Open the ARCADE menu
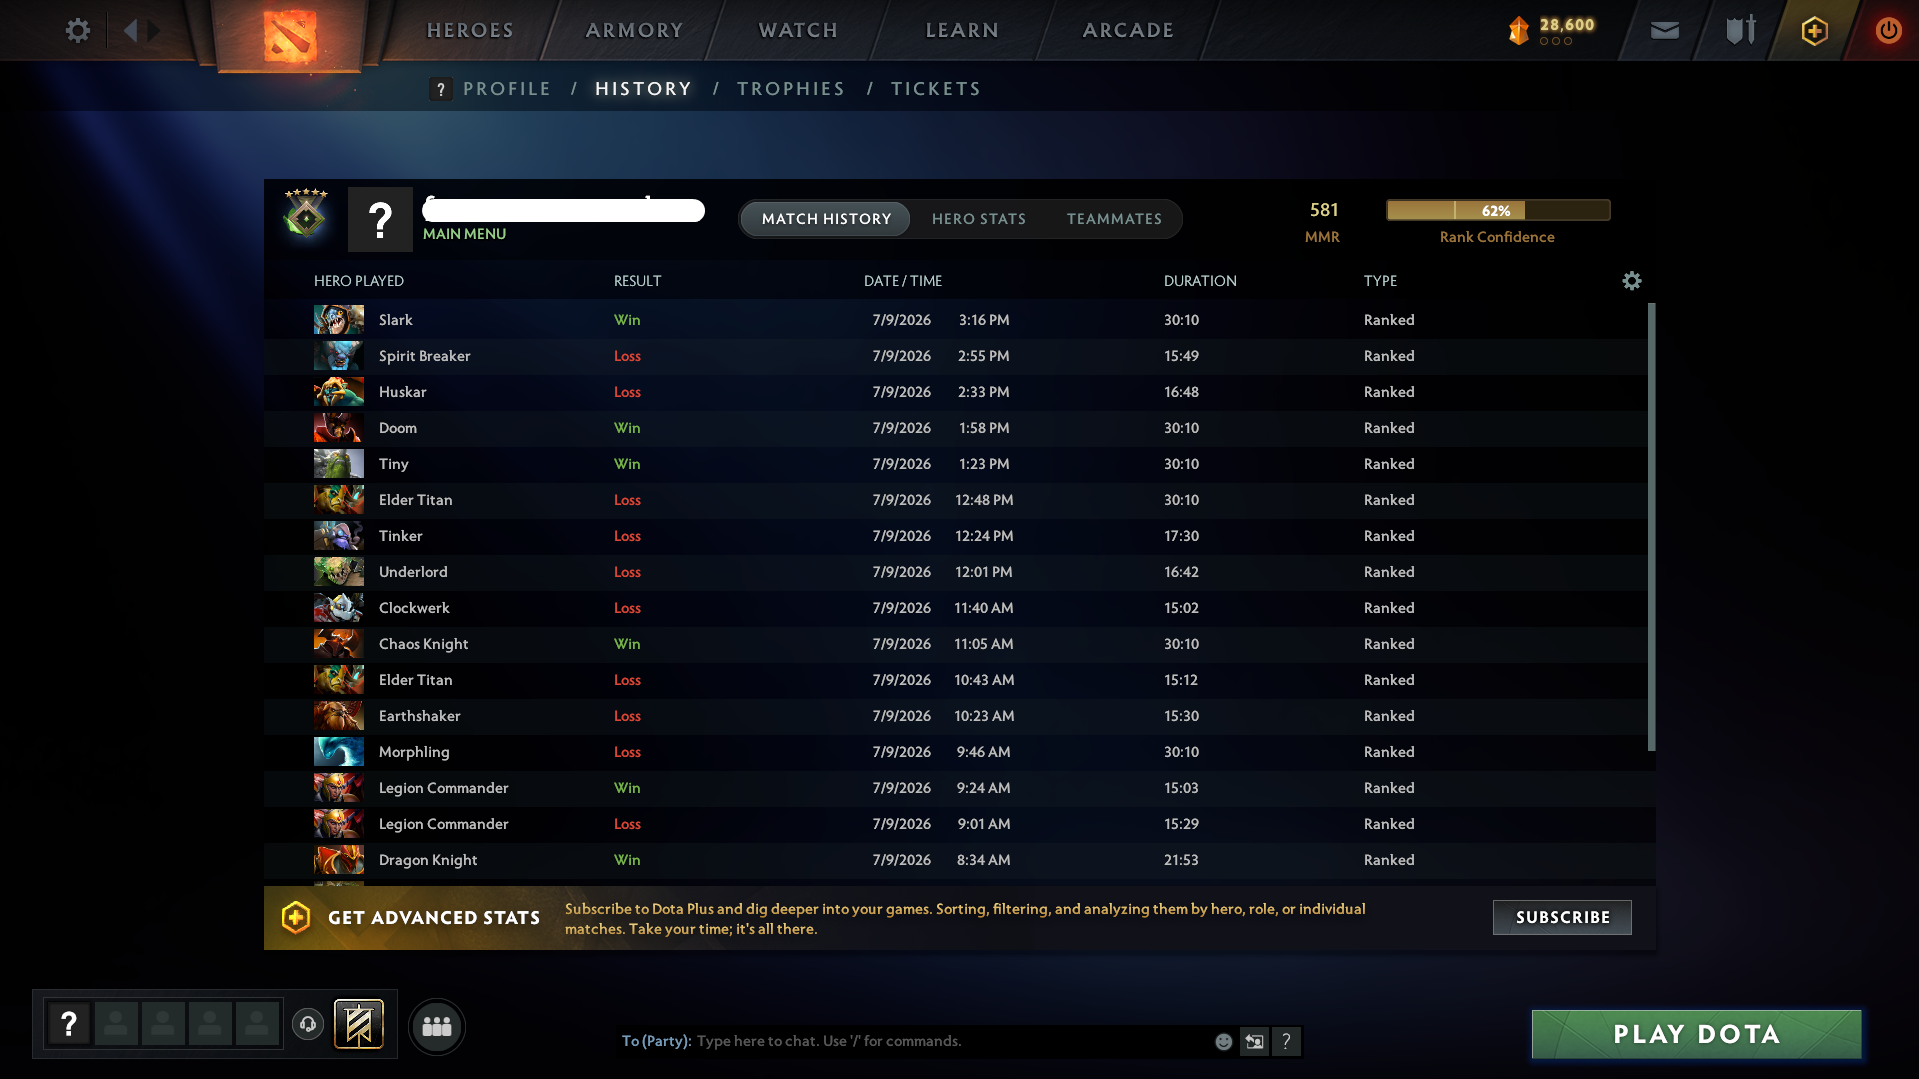 [1128, 30]
